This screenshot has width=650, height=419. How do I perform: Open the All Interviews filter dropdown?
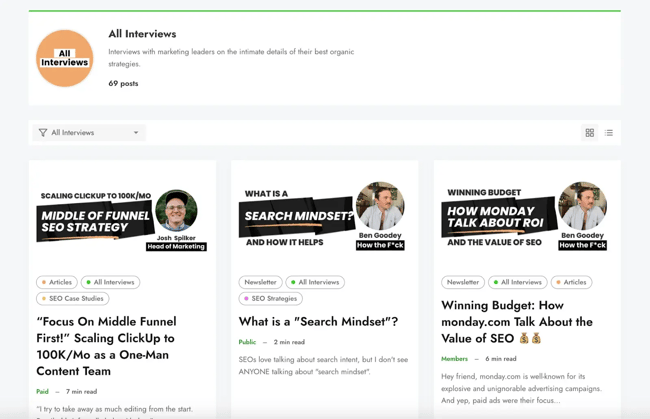[89, 133]
